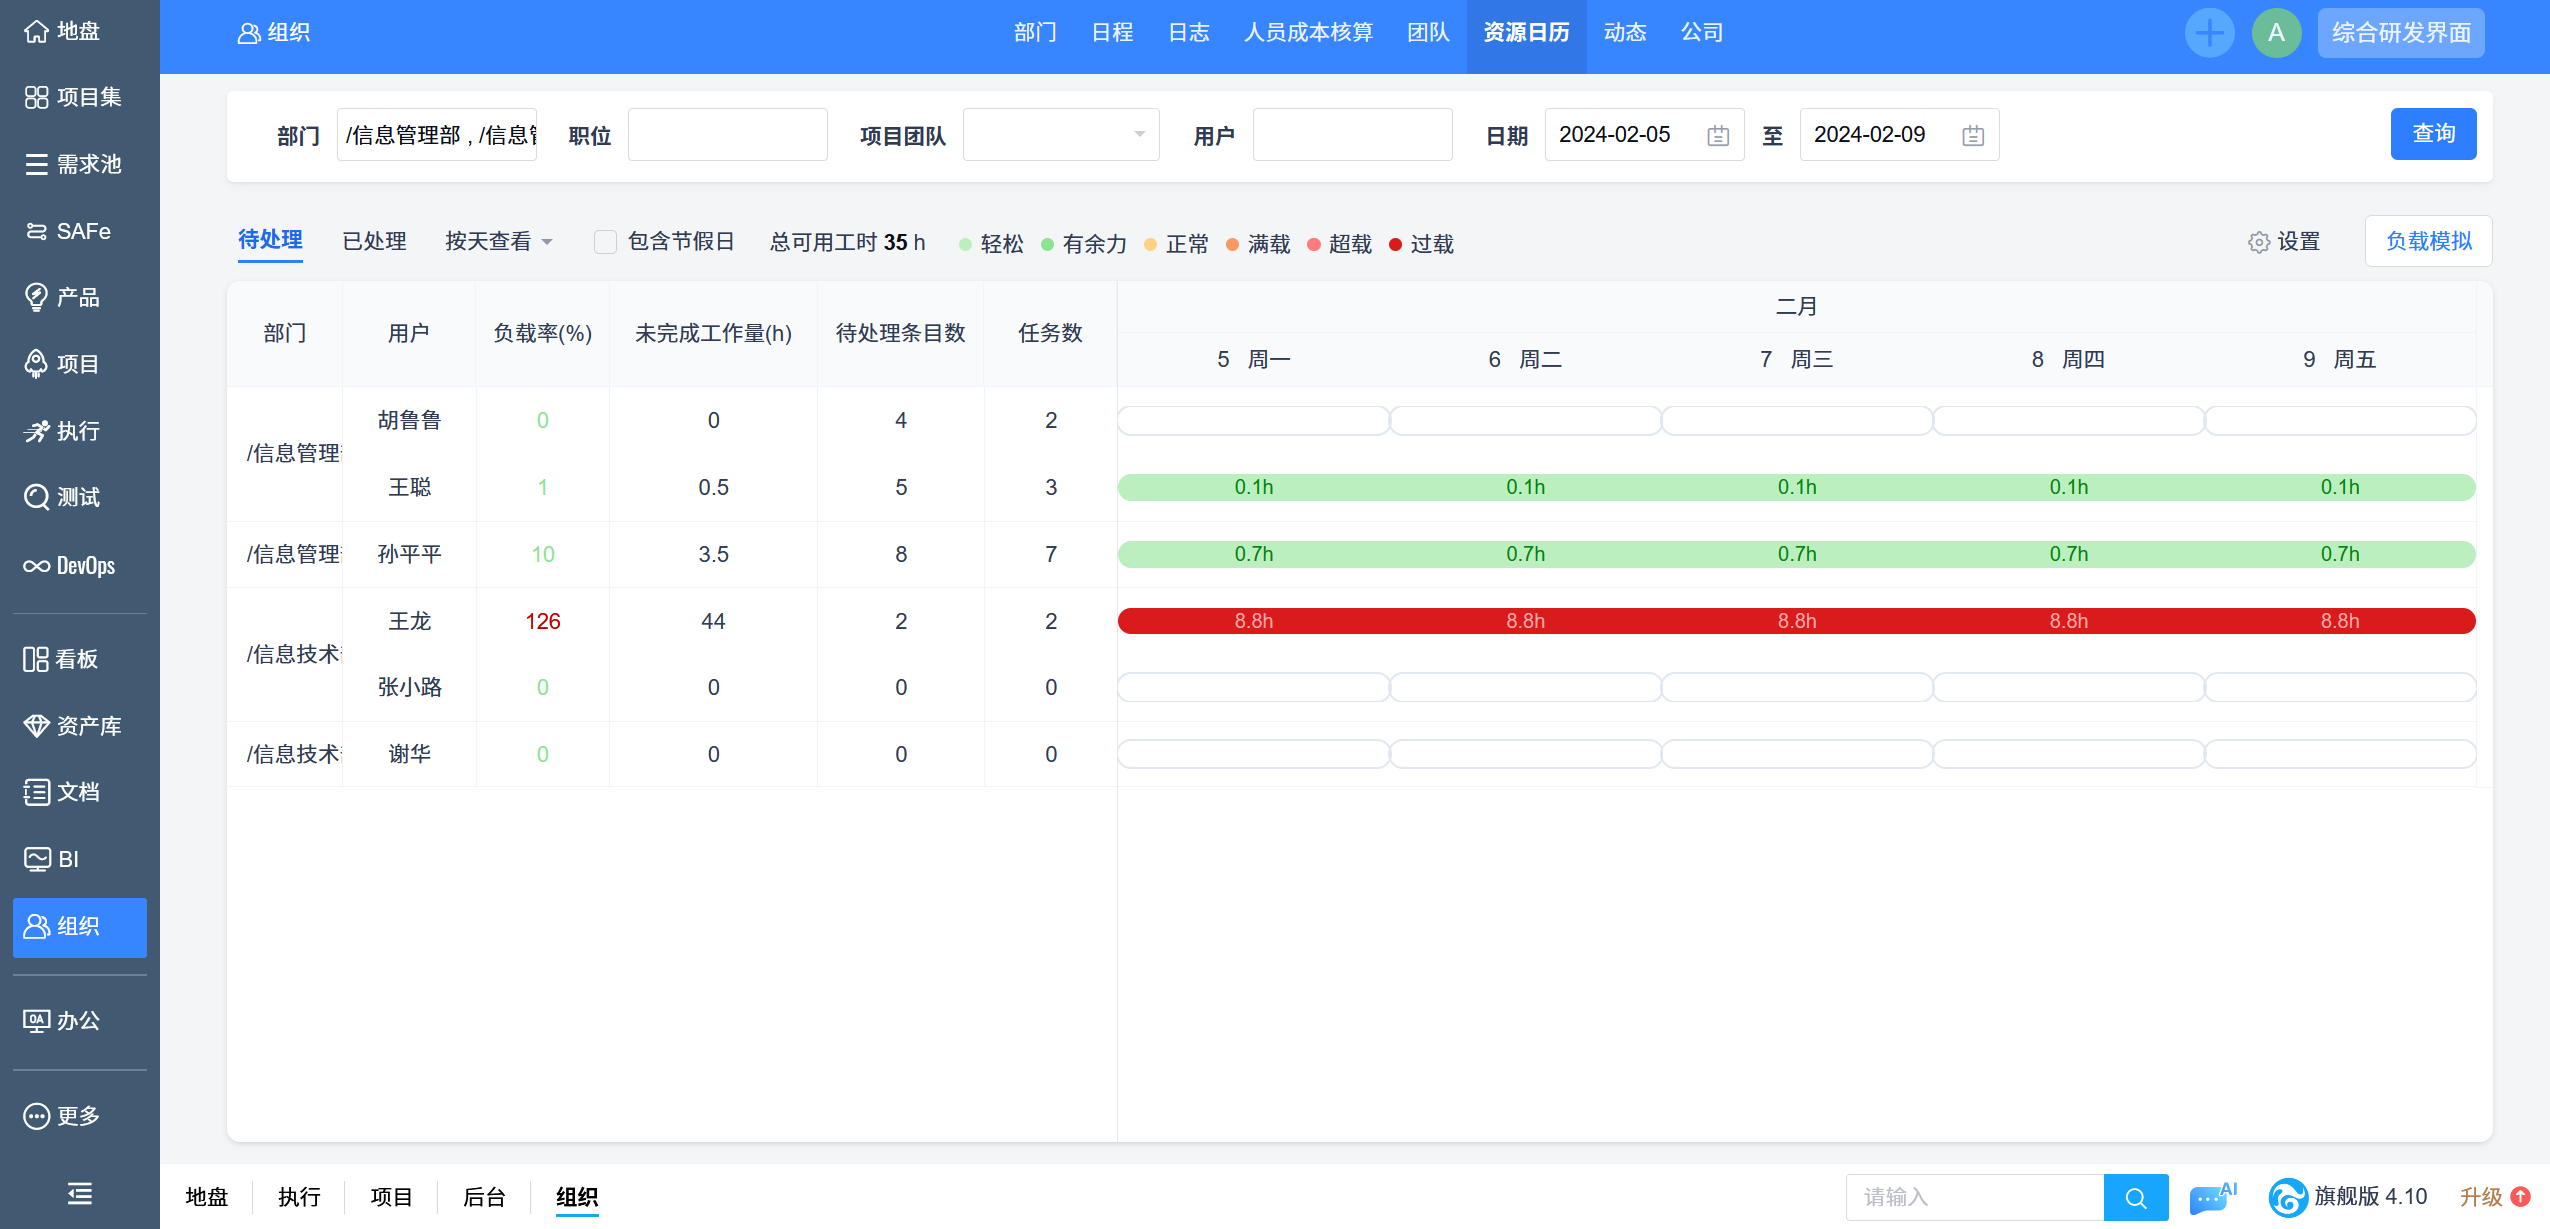
Task: Focus the 职位 input field
Action: pyautogui.click(x=727, y=135)
